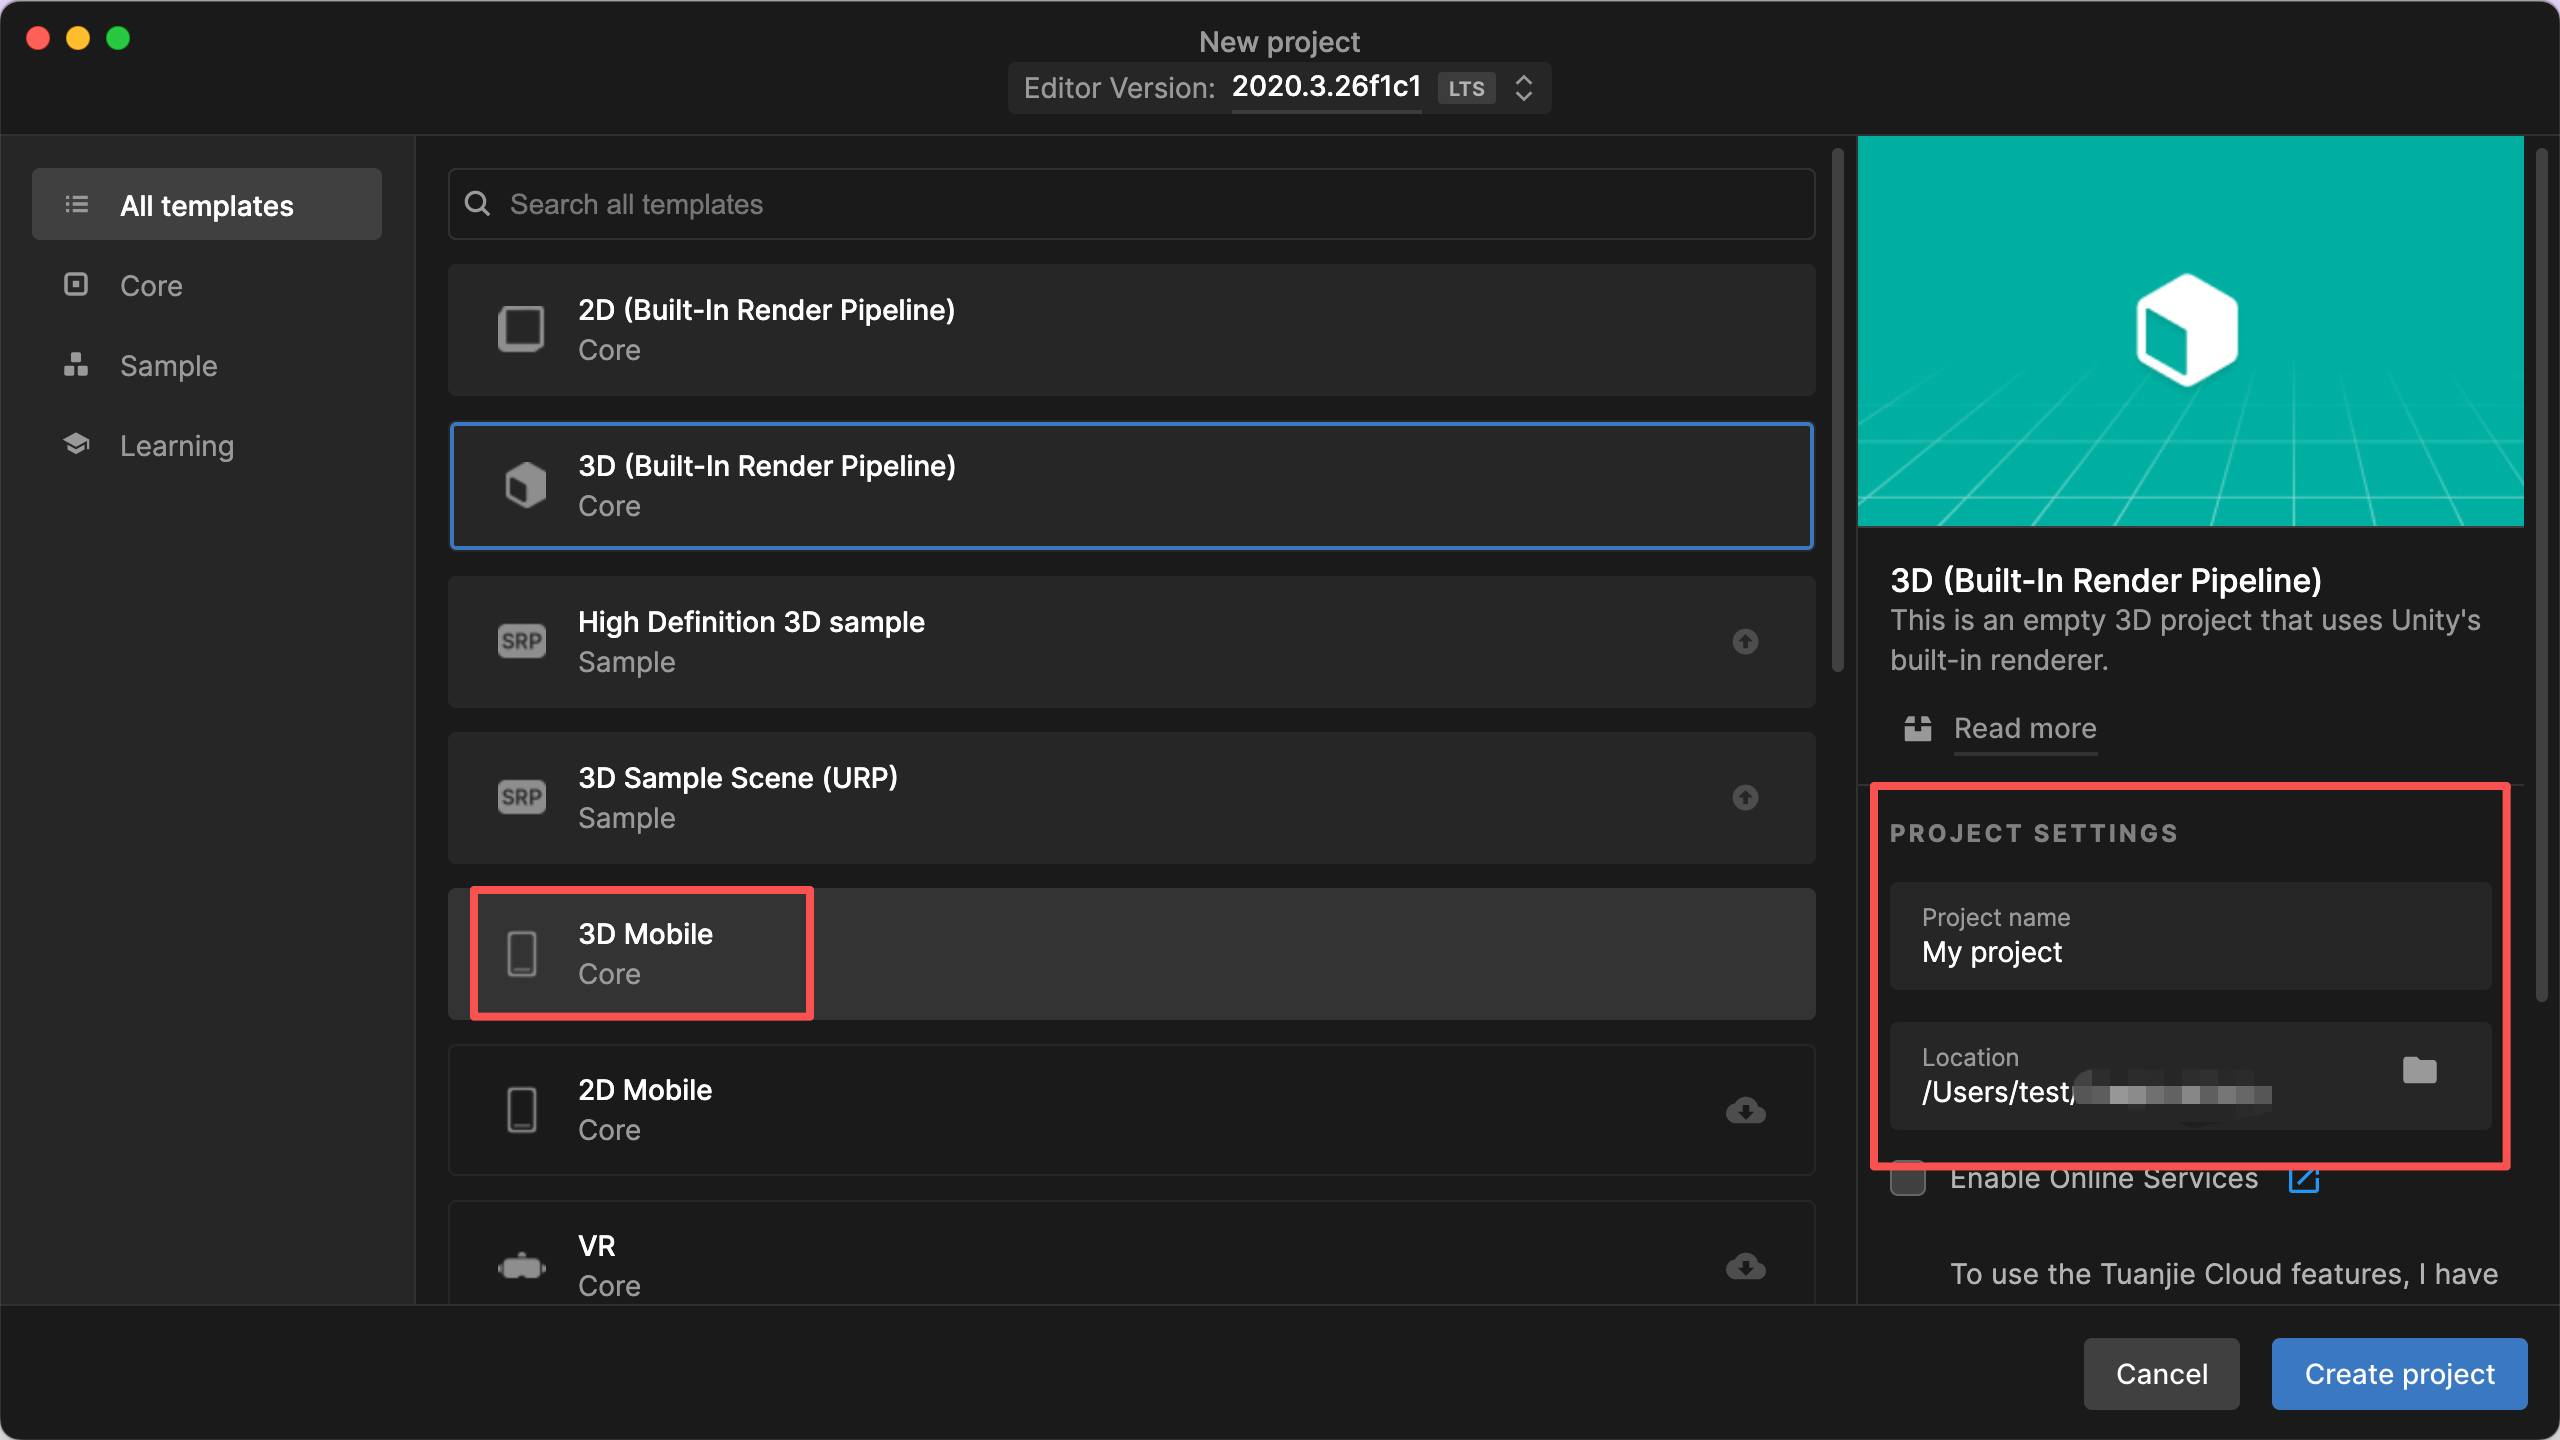Choose the VR Core template
The image size is (2560, 1440).
(1131, 1252)
